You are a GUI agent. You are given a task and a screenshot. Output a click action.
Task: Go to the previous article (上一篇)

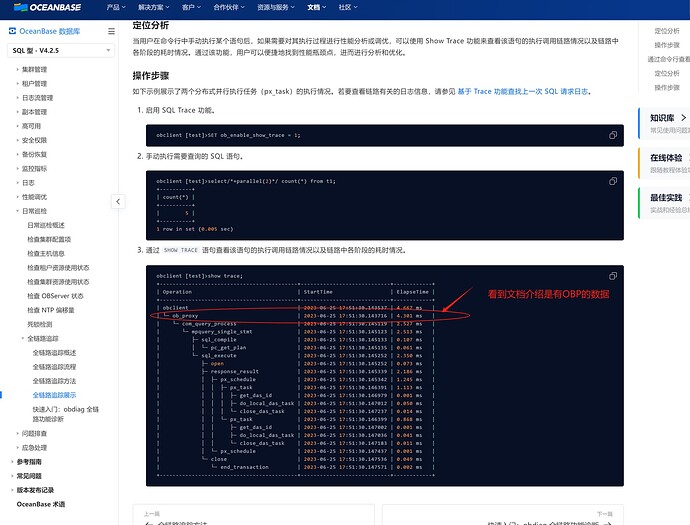(x=253, y=515)
